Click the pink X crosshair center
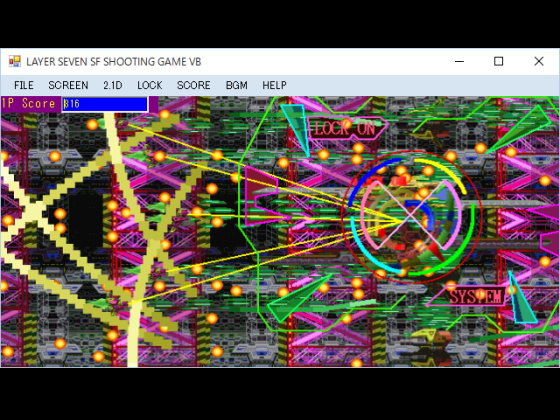 [x=410, y=215]
